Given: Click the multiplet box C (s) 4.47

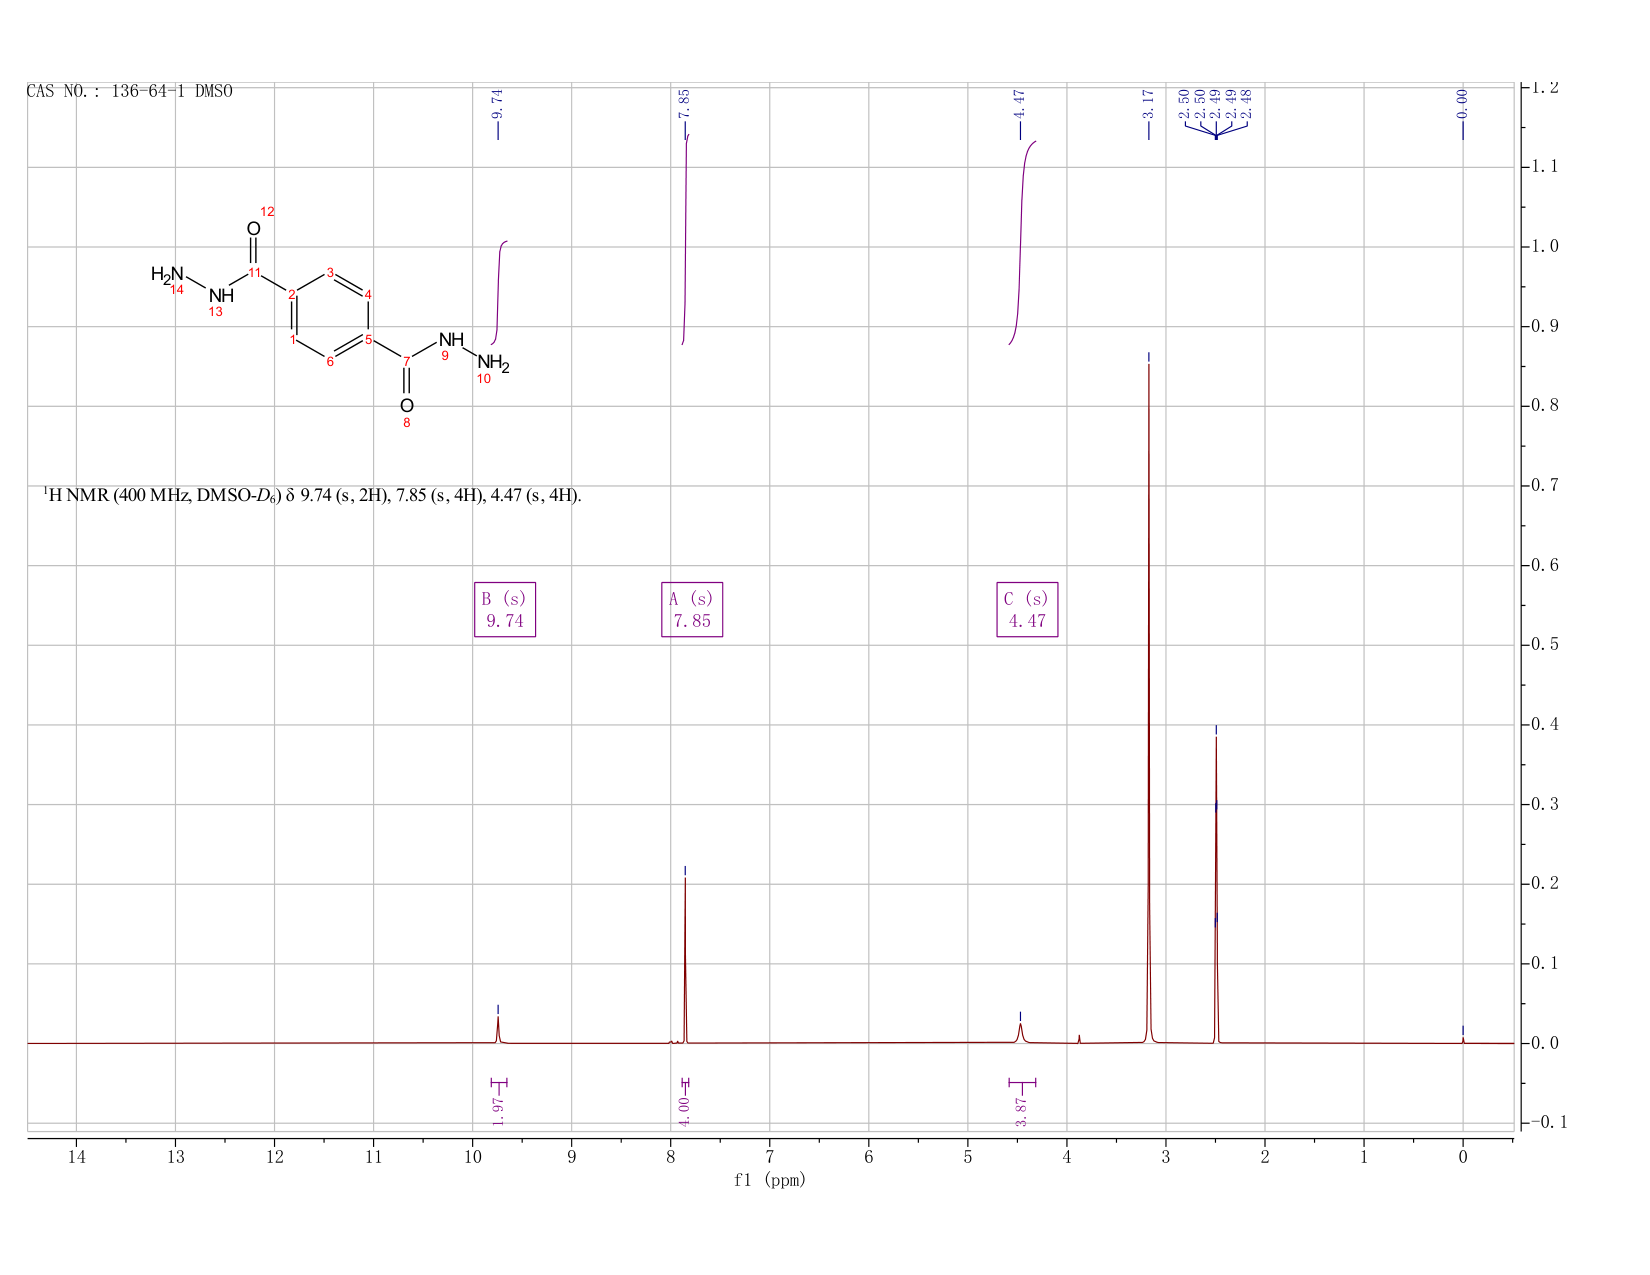Looking at the screenshot, I should (1027, 610).
